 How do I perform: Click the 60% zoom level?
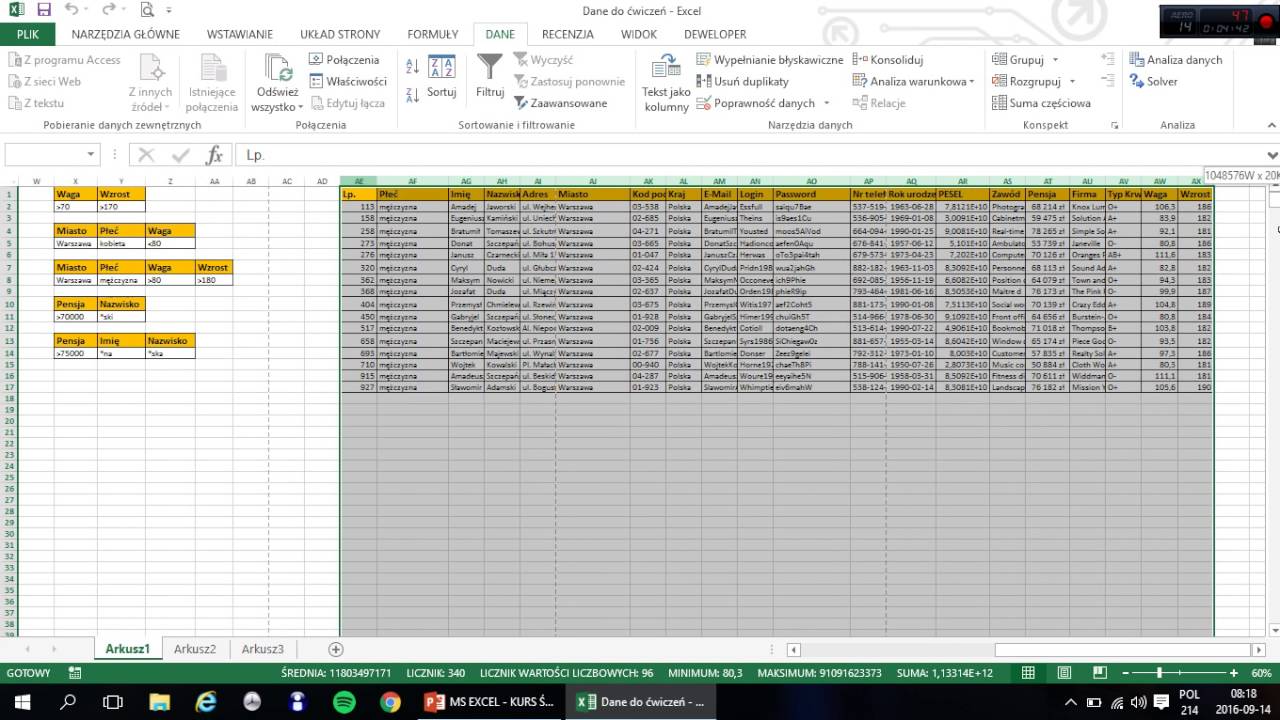1262,673
